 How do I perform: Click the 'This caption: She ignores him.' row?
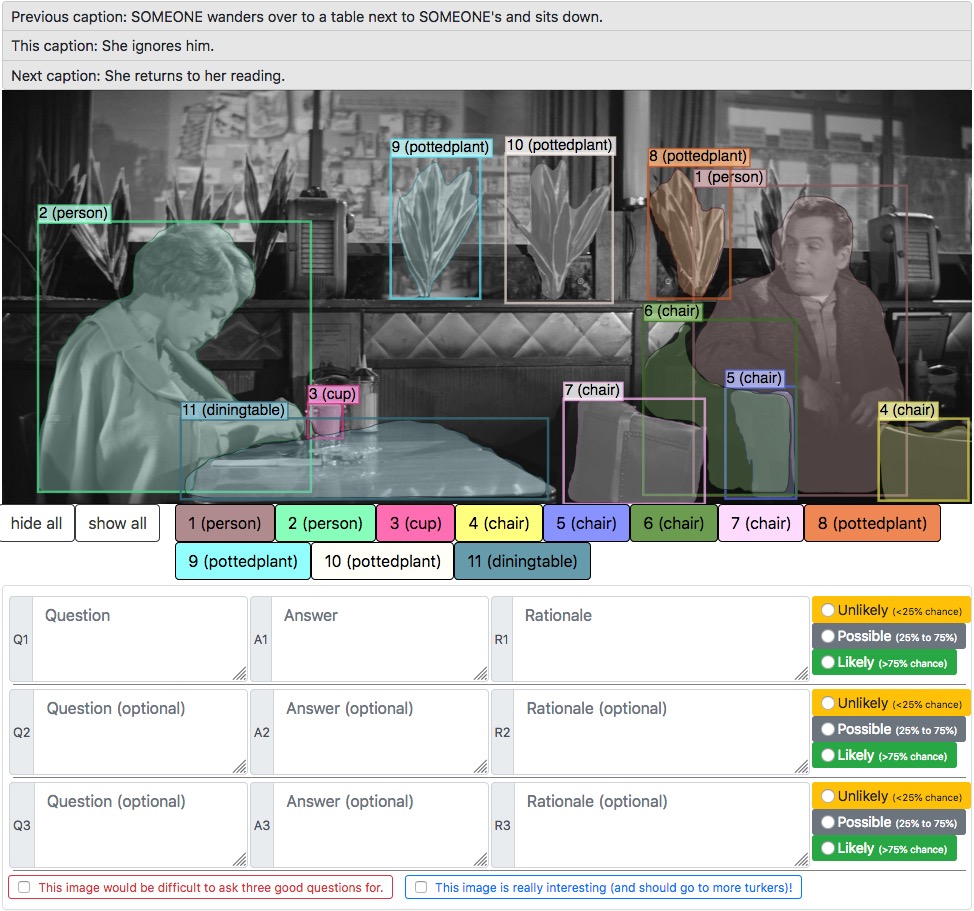click(x=487, y=46)
